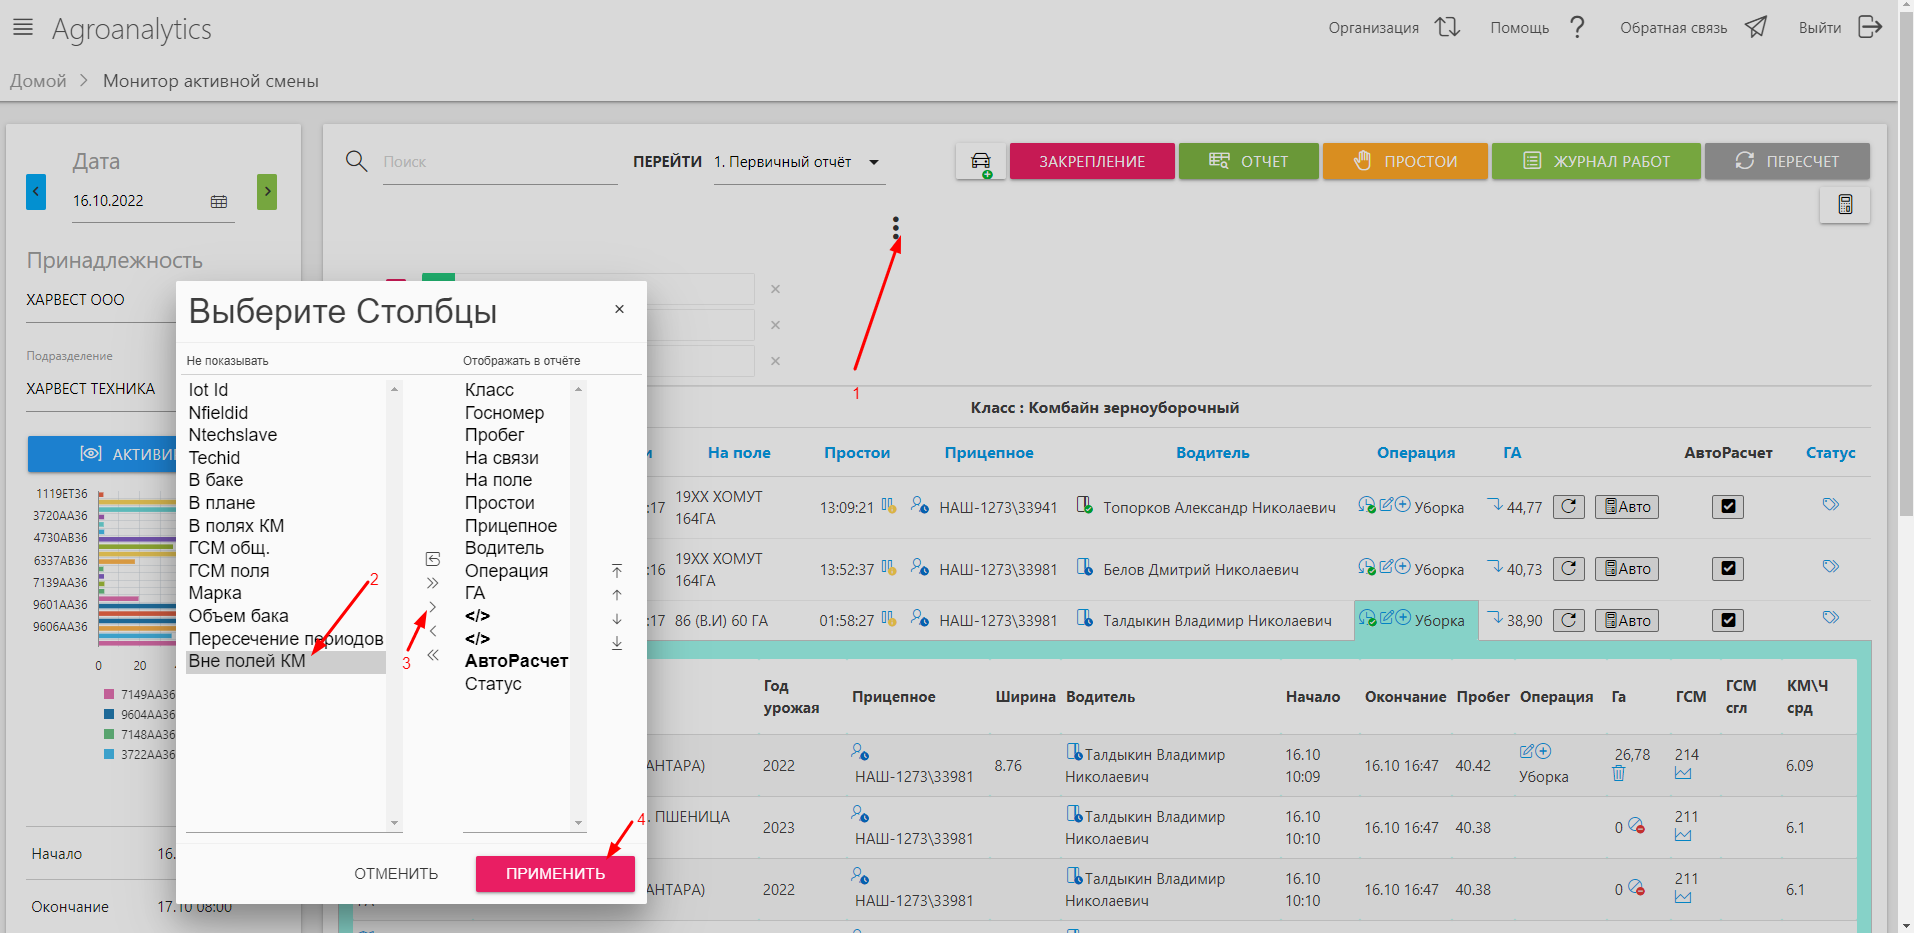The width and height of the screenshot is (1914, 933).
Task: Click the ПРИМЕНИТЬ button
Action: [x=555, y=873]
